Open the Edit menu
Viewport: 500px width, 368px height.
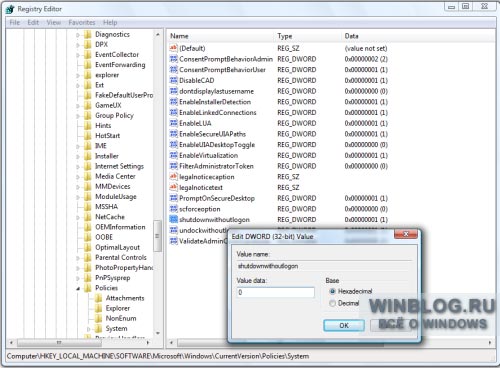(33, 22)
